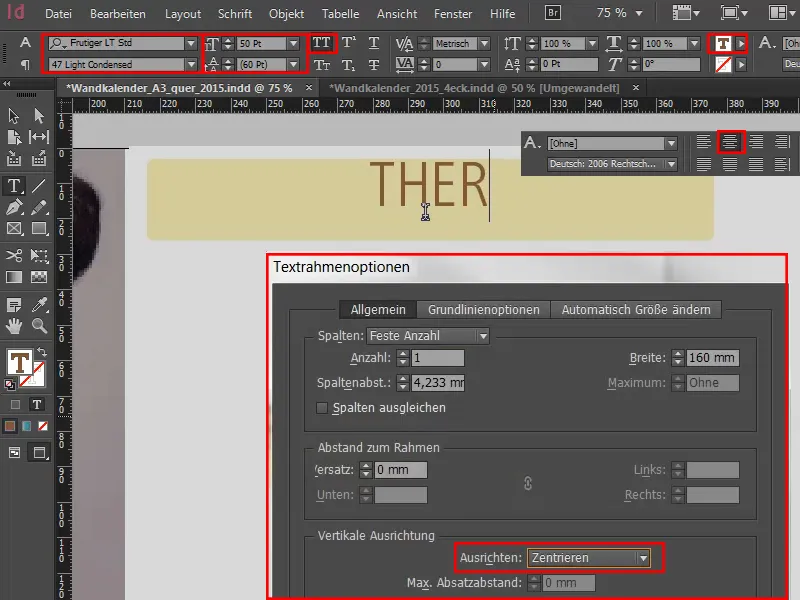Select the Page tool
The image size is (800, 600).
(14, 137)
